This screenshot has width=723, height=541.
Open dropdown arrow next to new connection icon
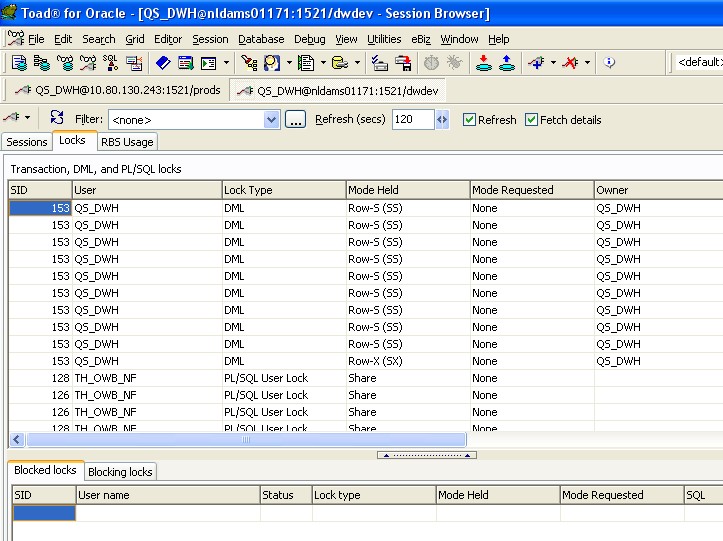coord(552,62)
